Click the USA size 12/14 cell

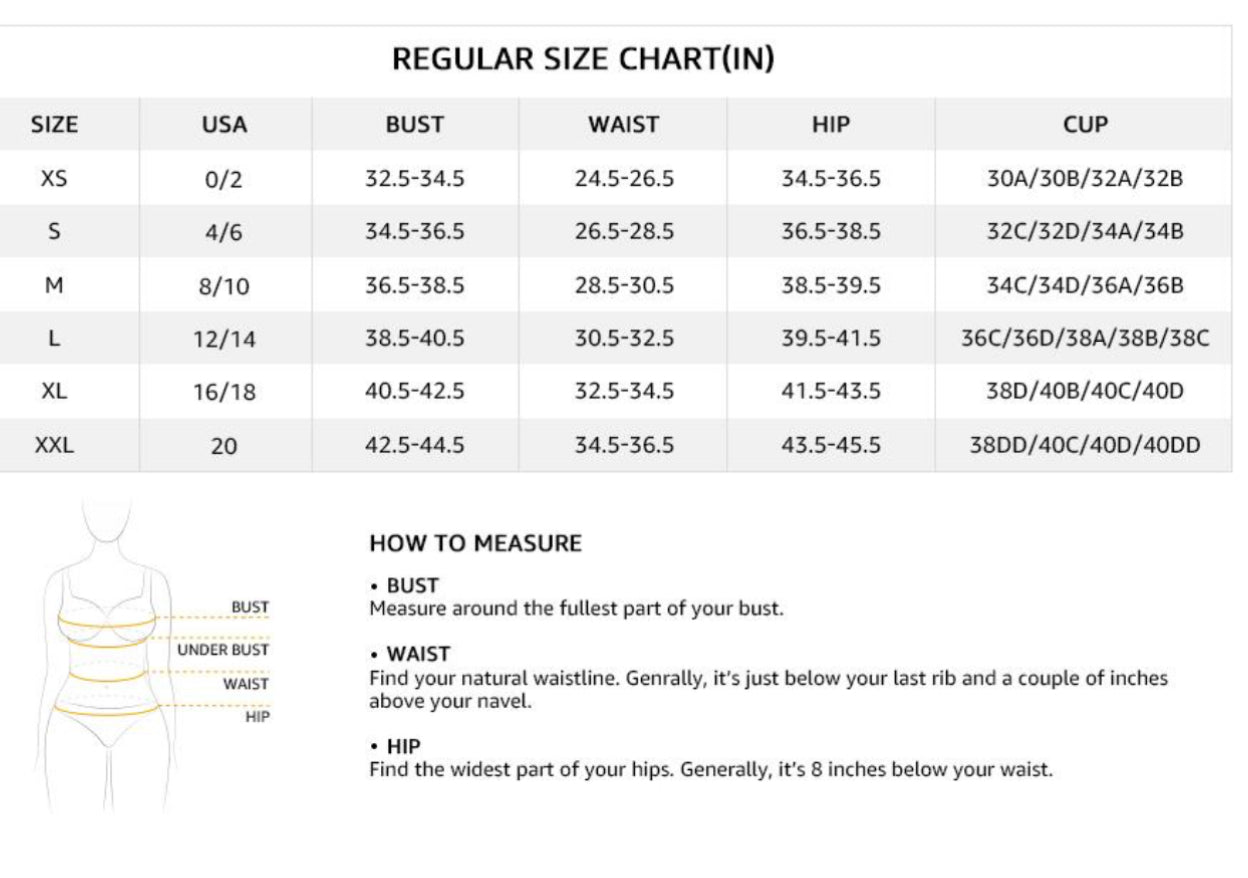[x=224, y=340]
